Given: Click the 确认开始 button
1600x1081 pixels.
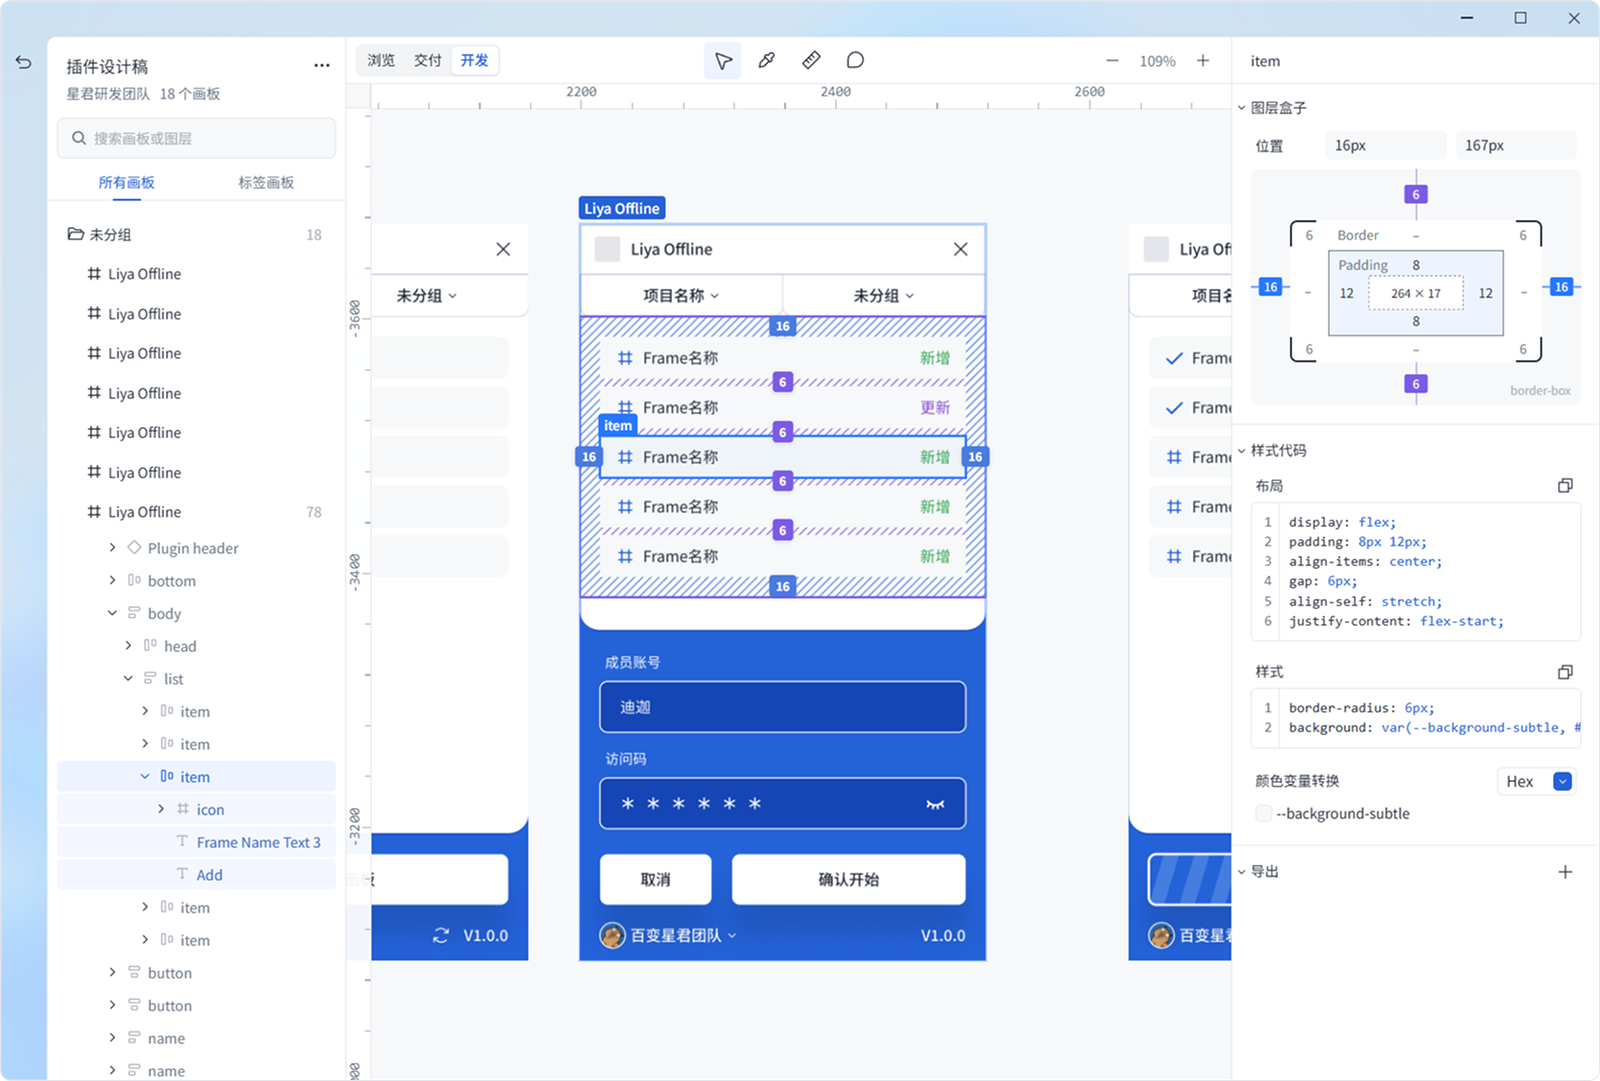Looking at the screenshot, I should click(x=849, y=880).
